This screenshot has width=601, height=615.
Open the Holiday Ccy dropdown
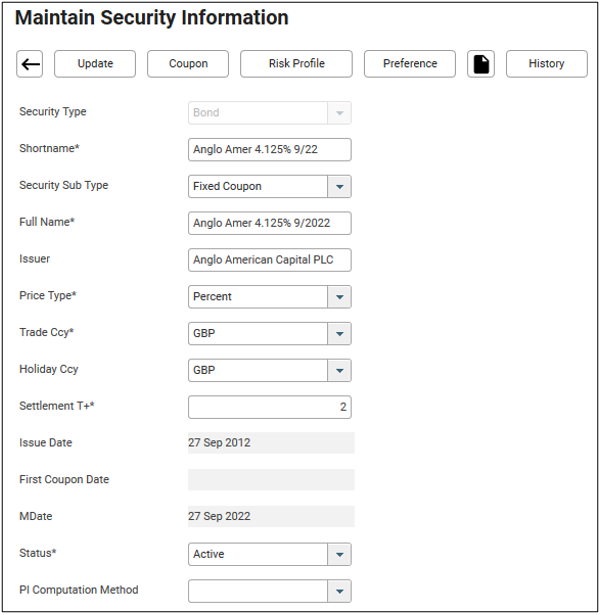tap(339, 370)
